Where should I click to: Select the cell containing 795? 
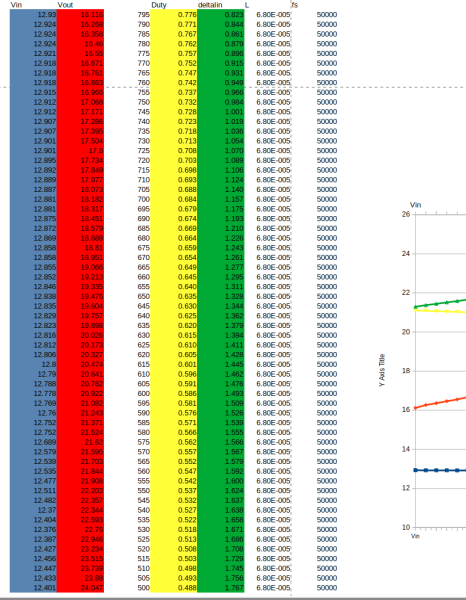tap(127, 15)
